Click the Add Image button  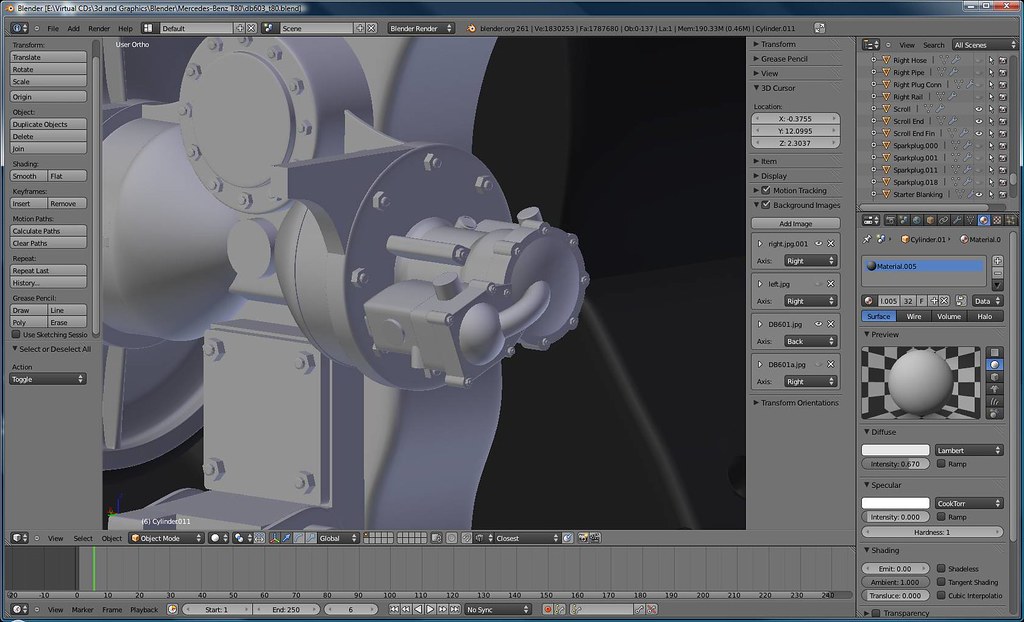click(795, 223)
